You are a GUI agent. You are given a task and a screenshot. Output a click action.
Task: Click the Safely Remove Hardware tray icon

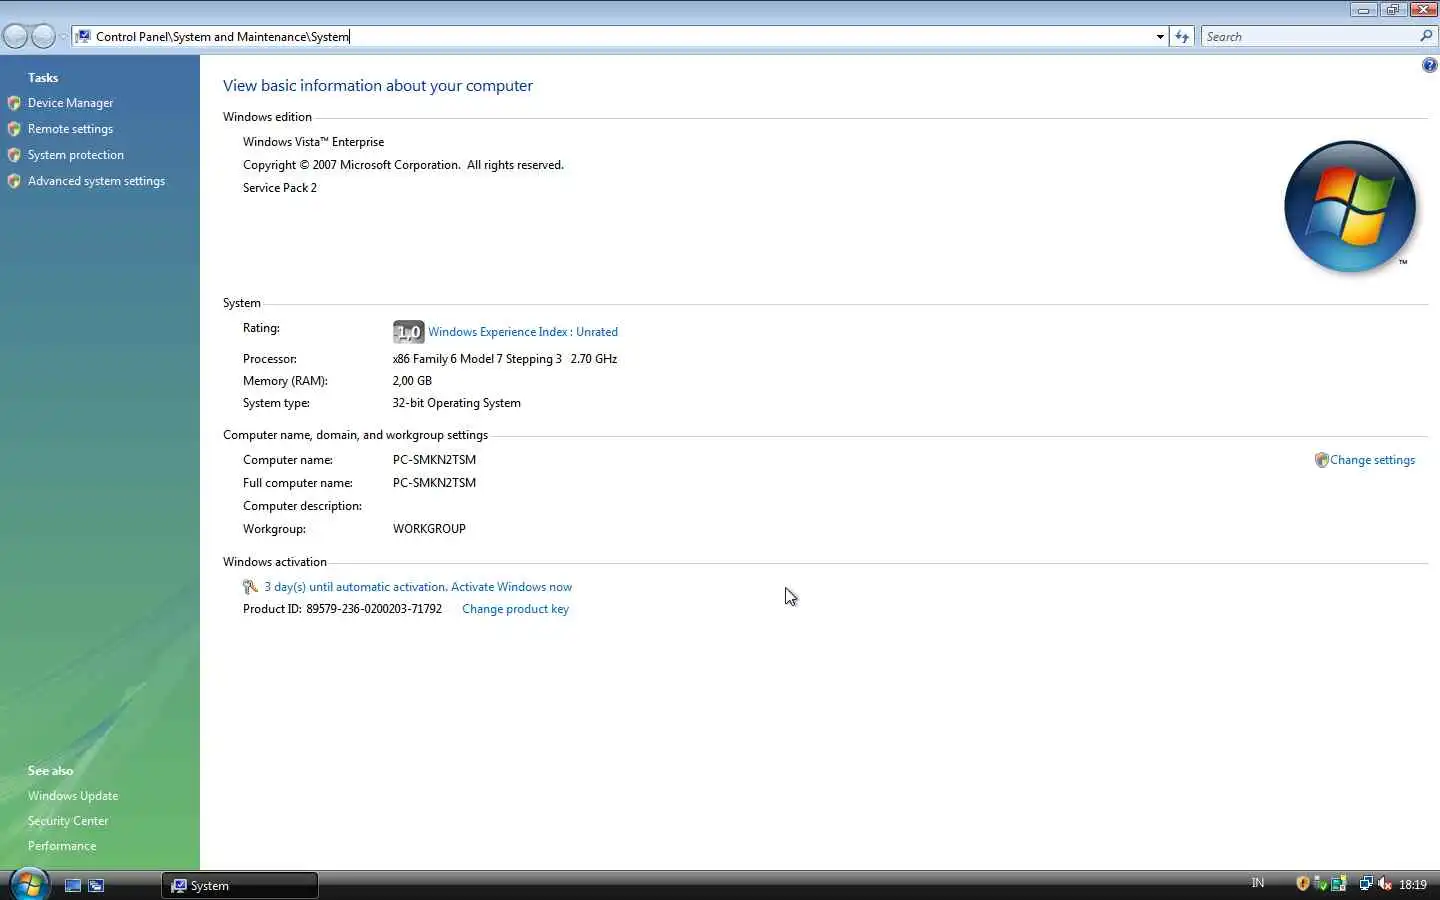tap(1321, 884)
